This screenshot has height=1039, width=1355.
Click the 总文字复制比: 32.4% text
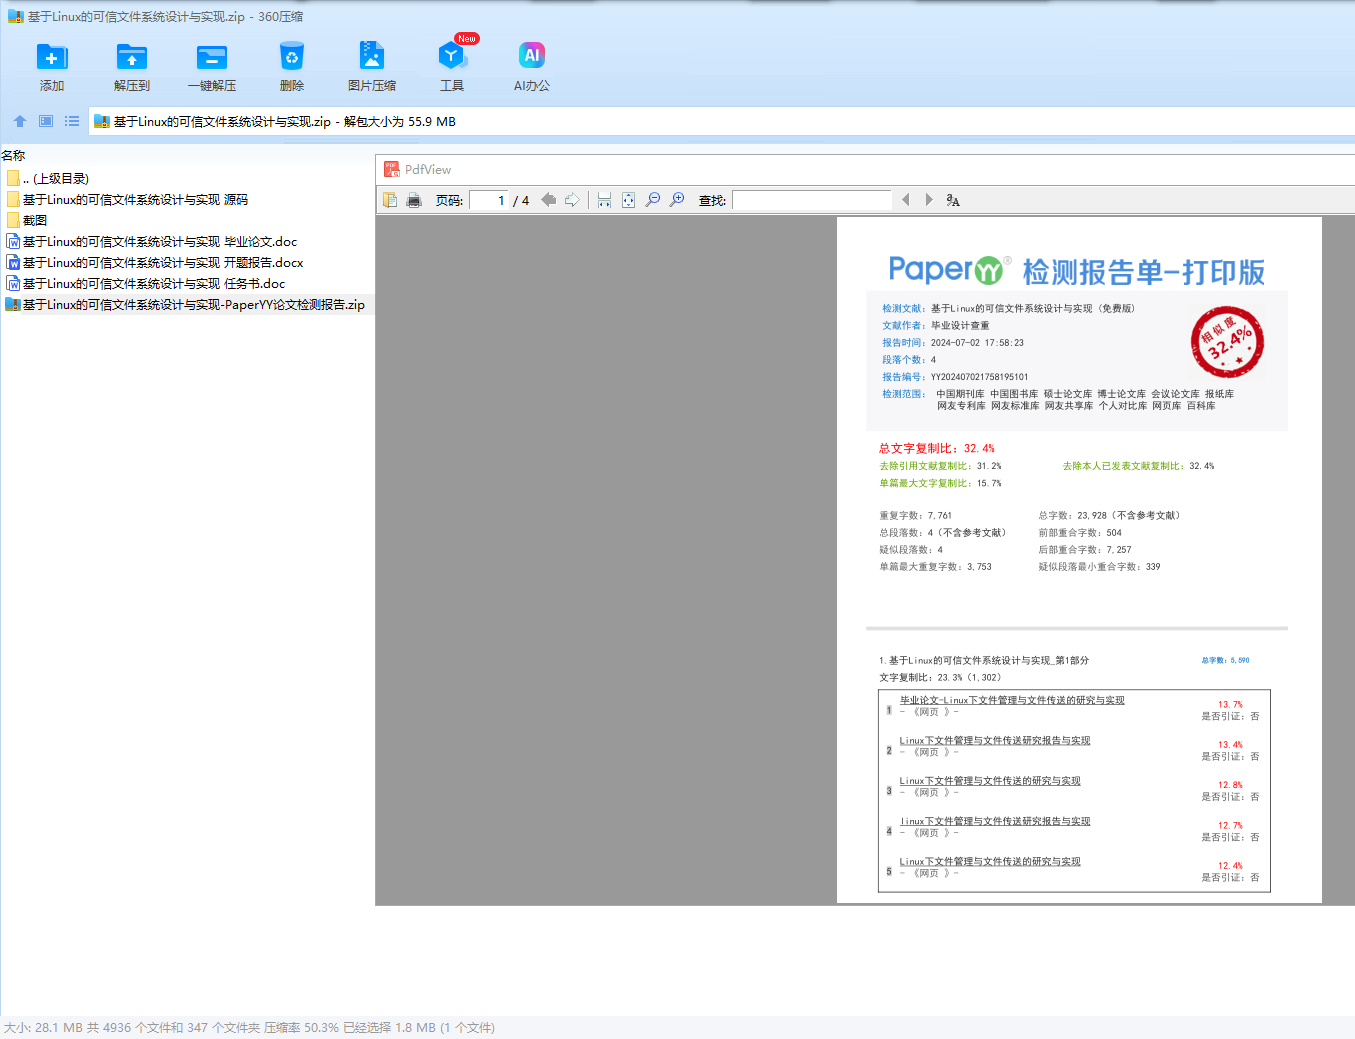click(937, 448)
